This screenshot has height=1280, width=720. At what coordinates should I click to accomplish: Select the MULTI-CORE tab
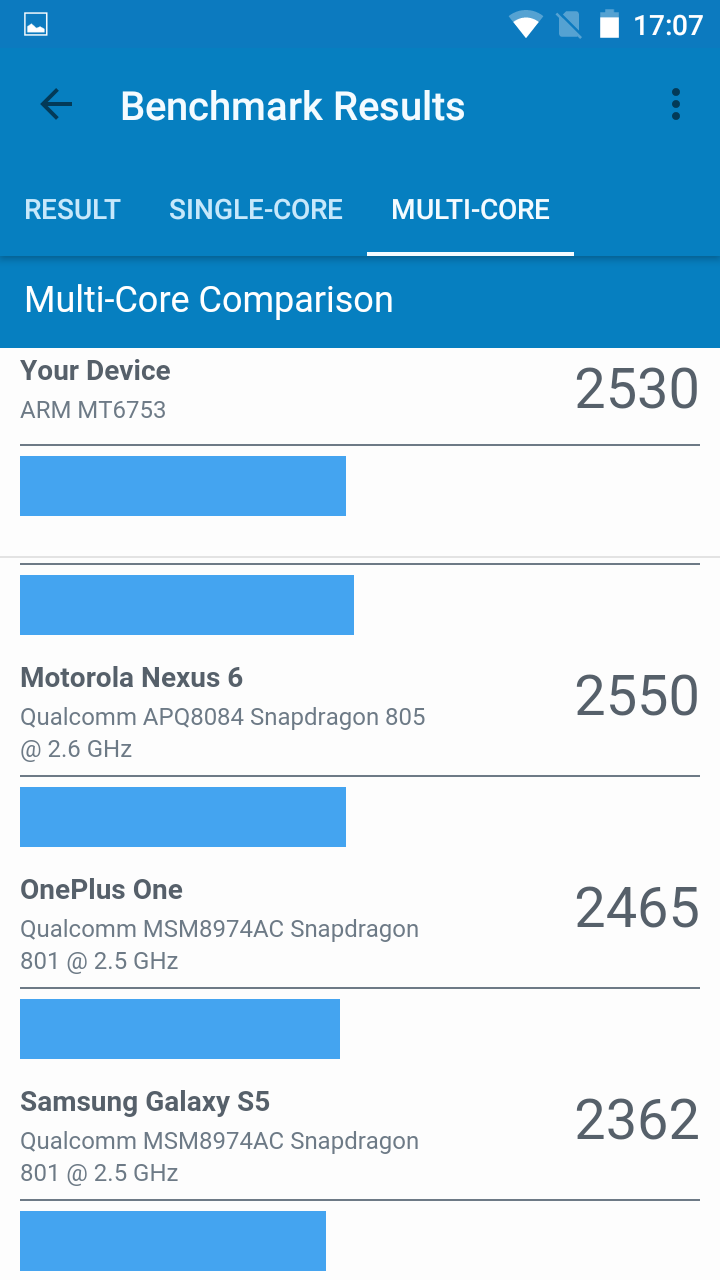470,209
